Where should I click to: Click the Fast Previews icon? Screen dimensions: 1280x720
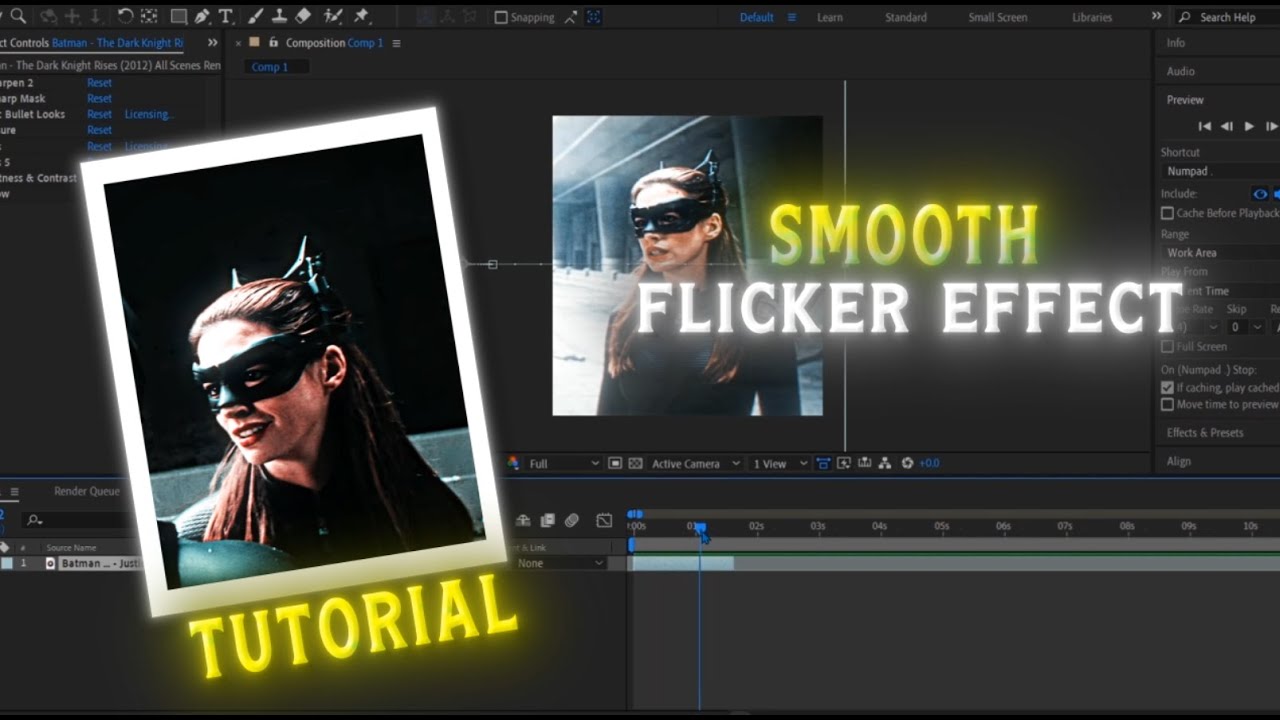click(x=843, y=463)
